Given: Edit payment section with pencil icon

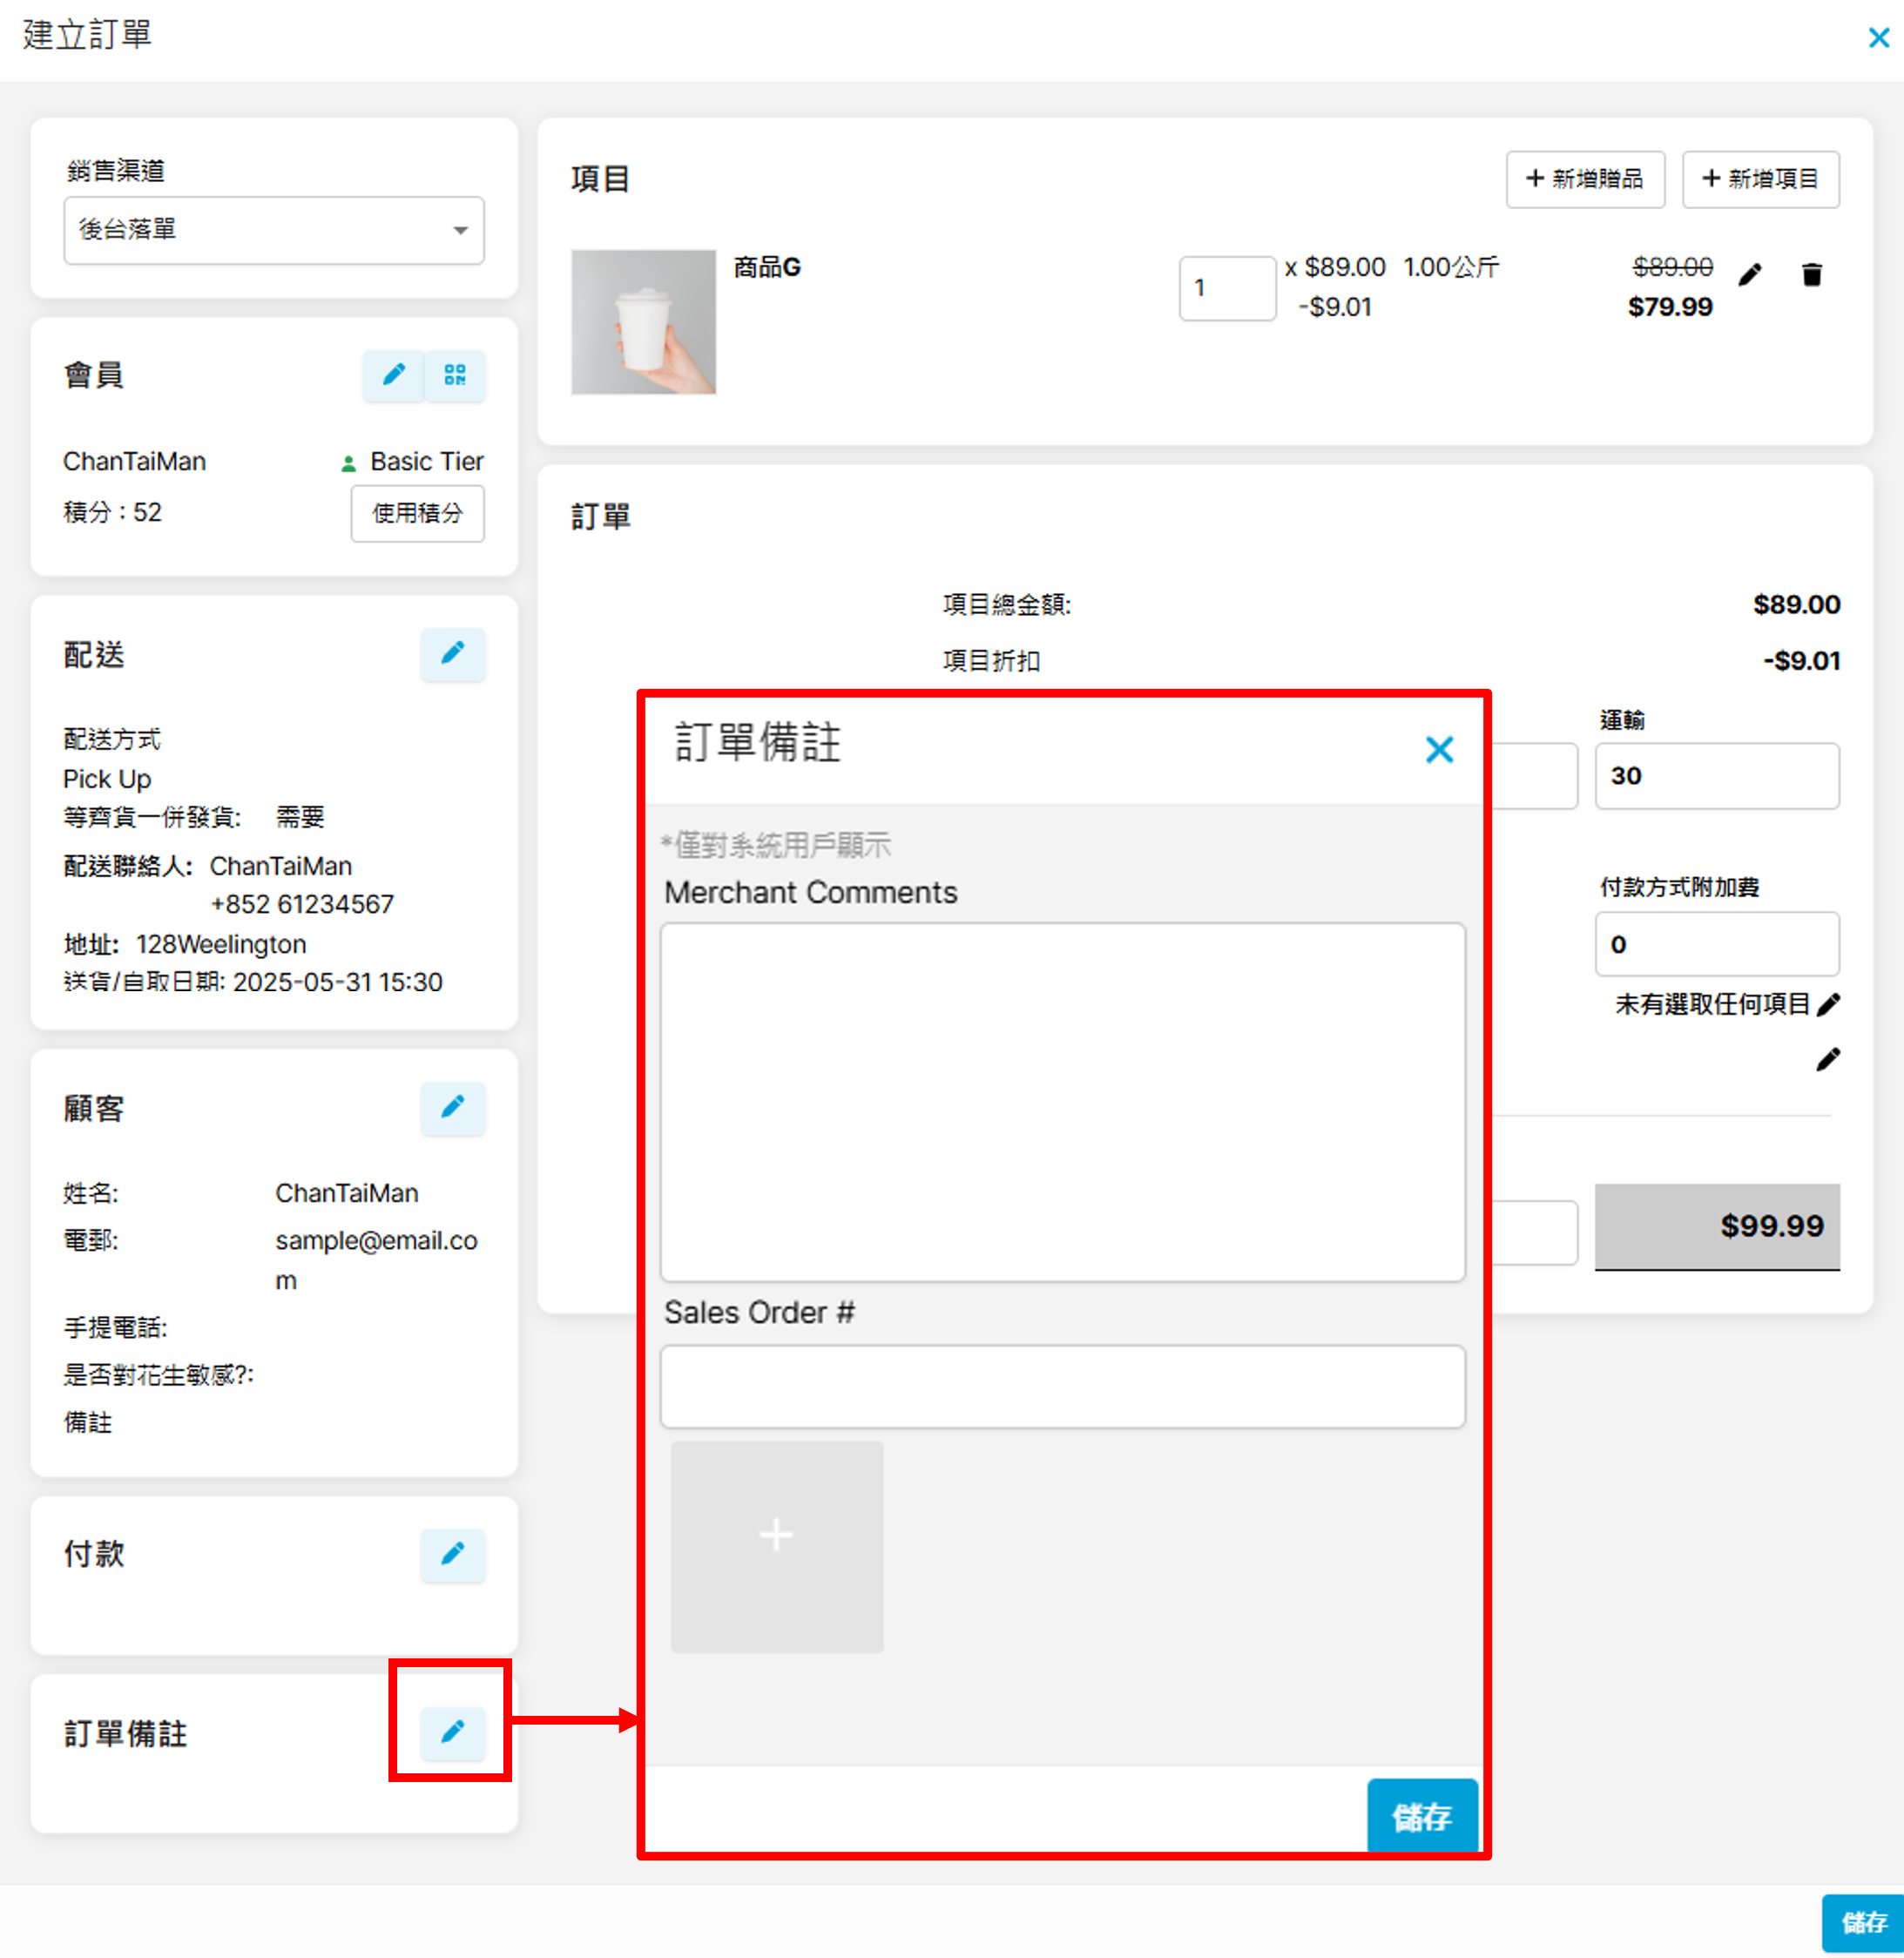Looking at the screenshot, I should [x=452, y=1554].
